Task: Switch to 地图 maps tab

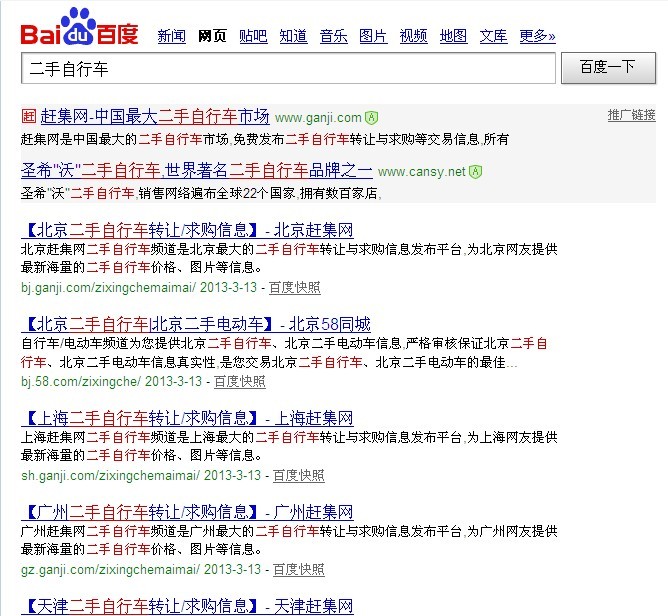Action: (x=453, y=36)
